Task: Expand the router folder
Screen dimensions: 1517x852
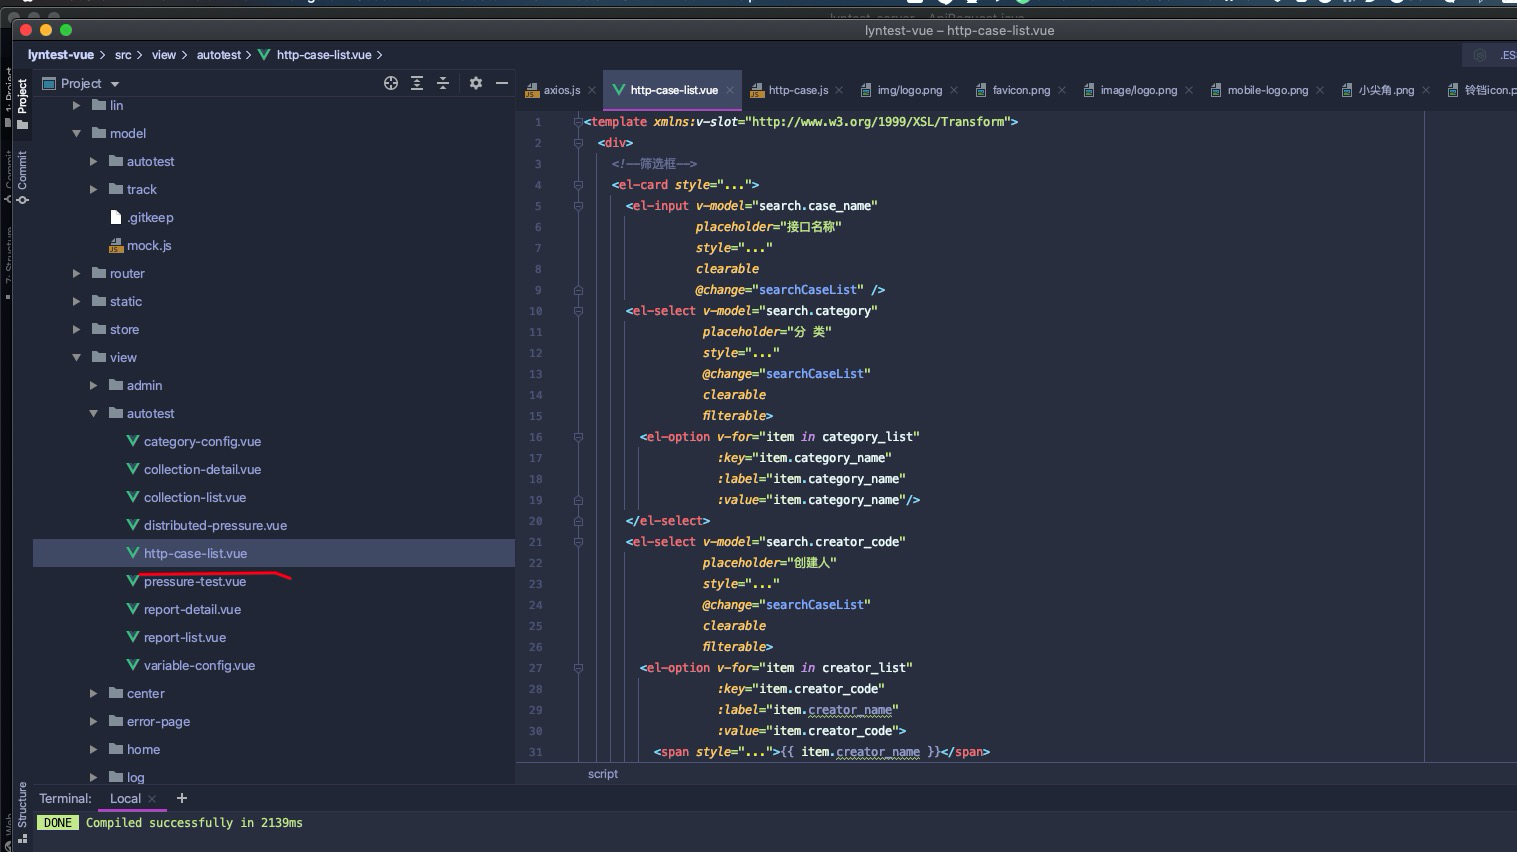Action: [x=77, y=273]
